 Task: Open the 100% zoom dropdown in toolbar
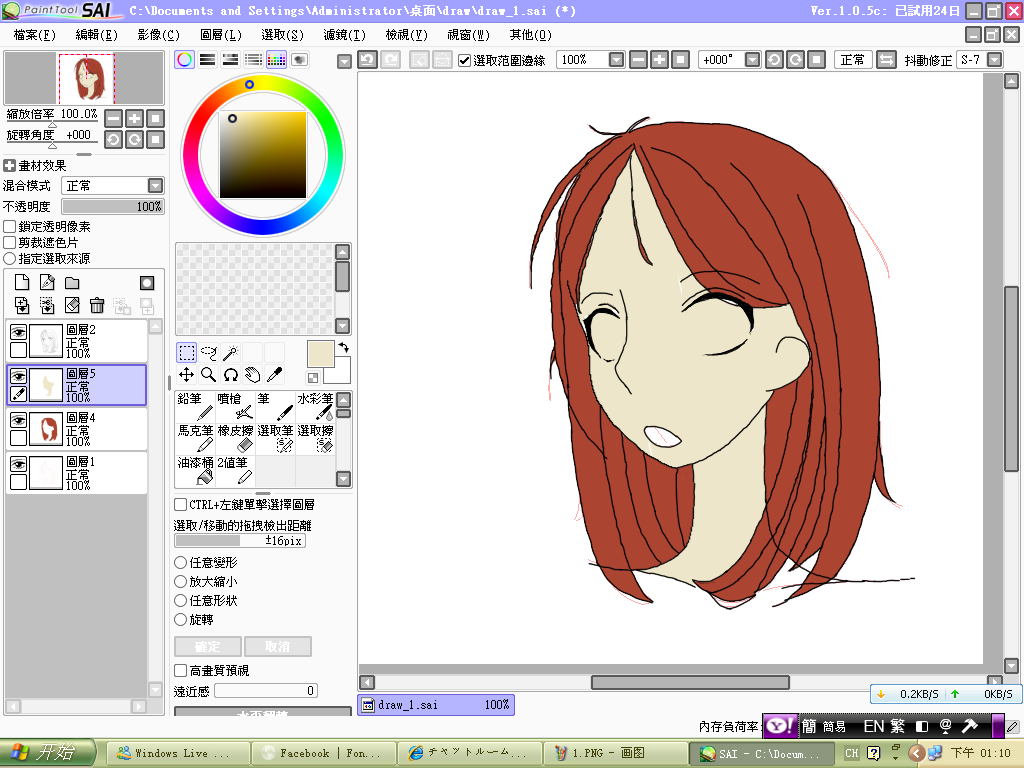(616, 60)
